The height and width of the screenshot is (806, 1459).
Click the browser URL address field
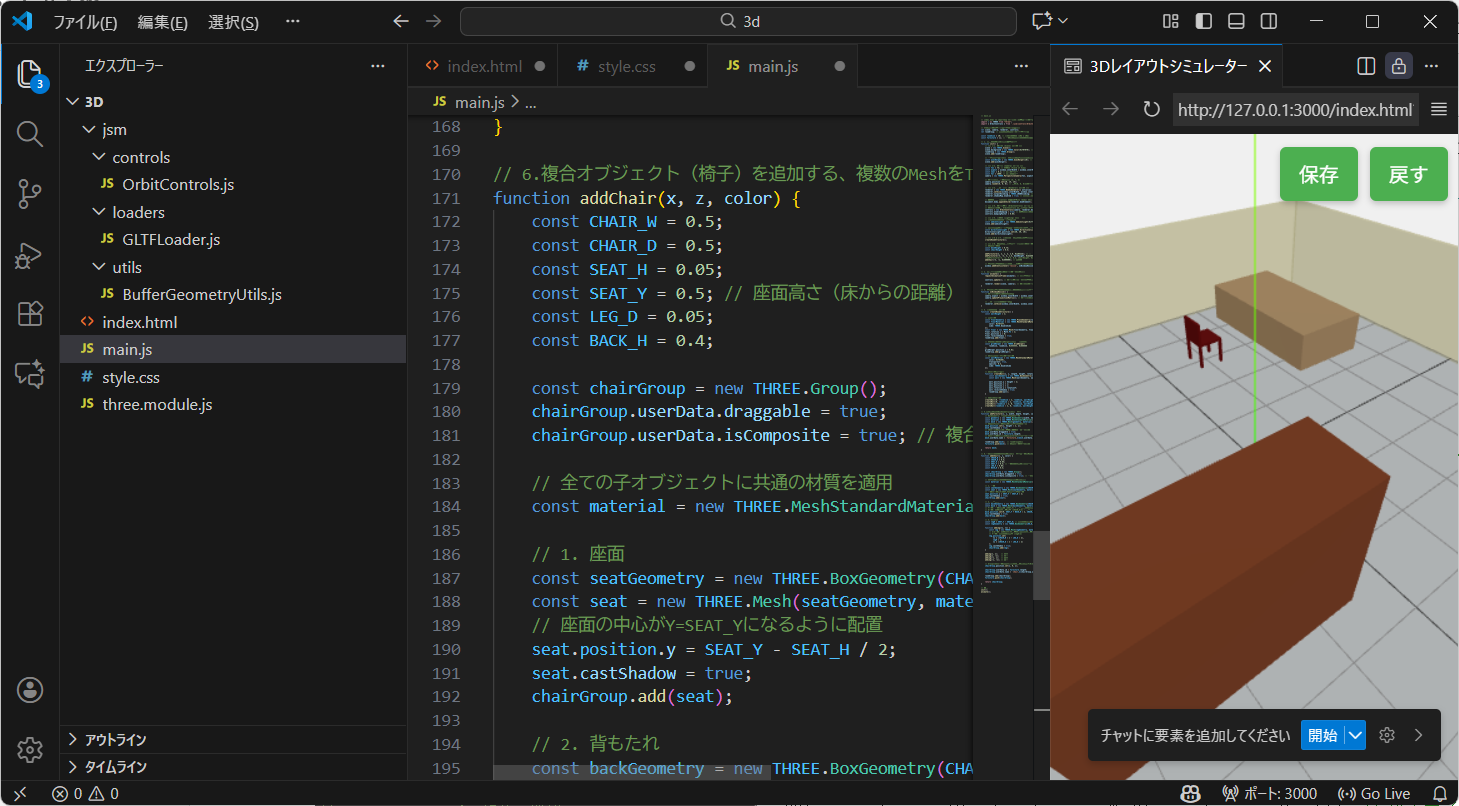[1294, 110]
